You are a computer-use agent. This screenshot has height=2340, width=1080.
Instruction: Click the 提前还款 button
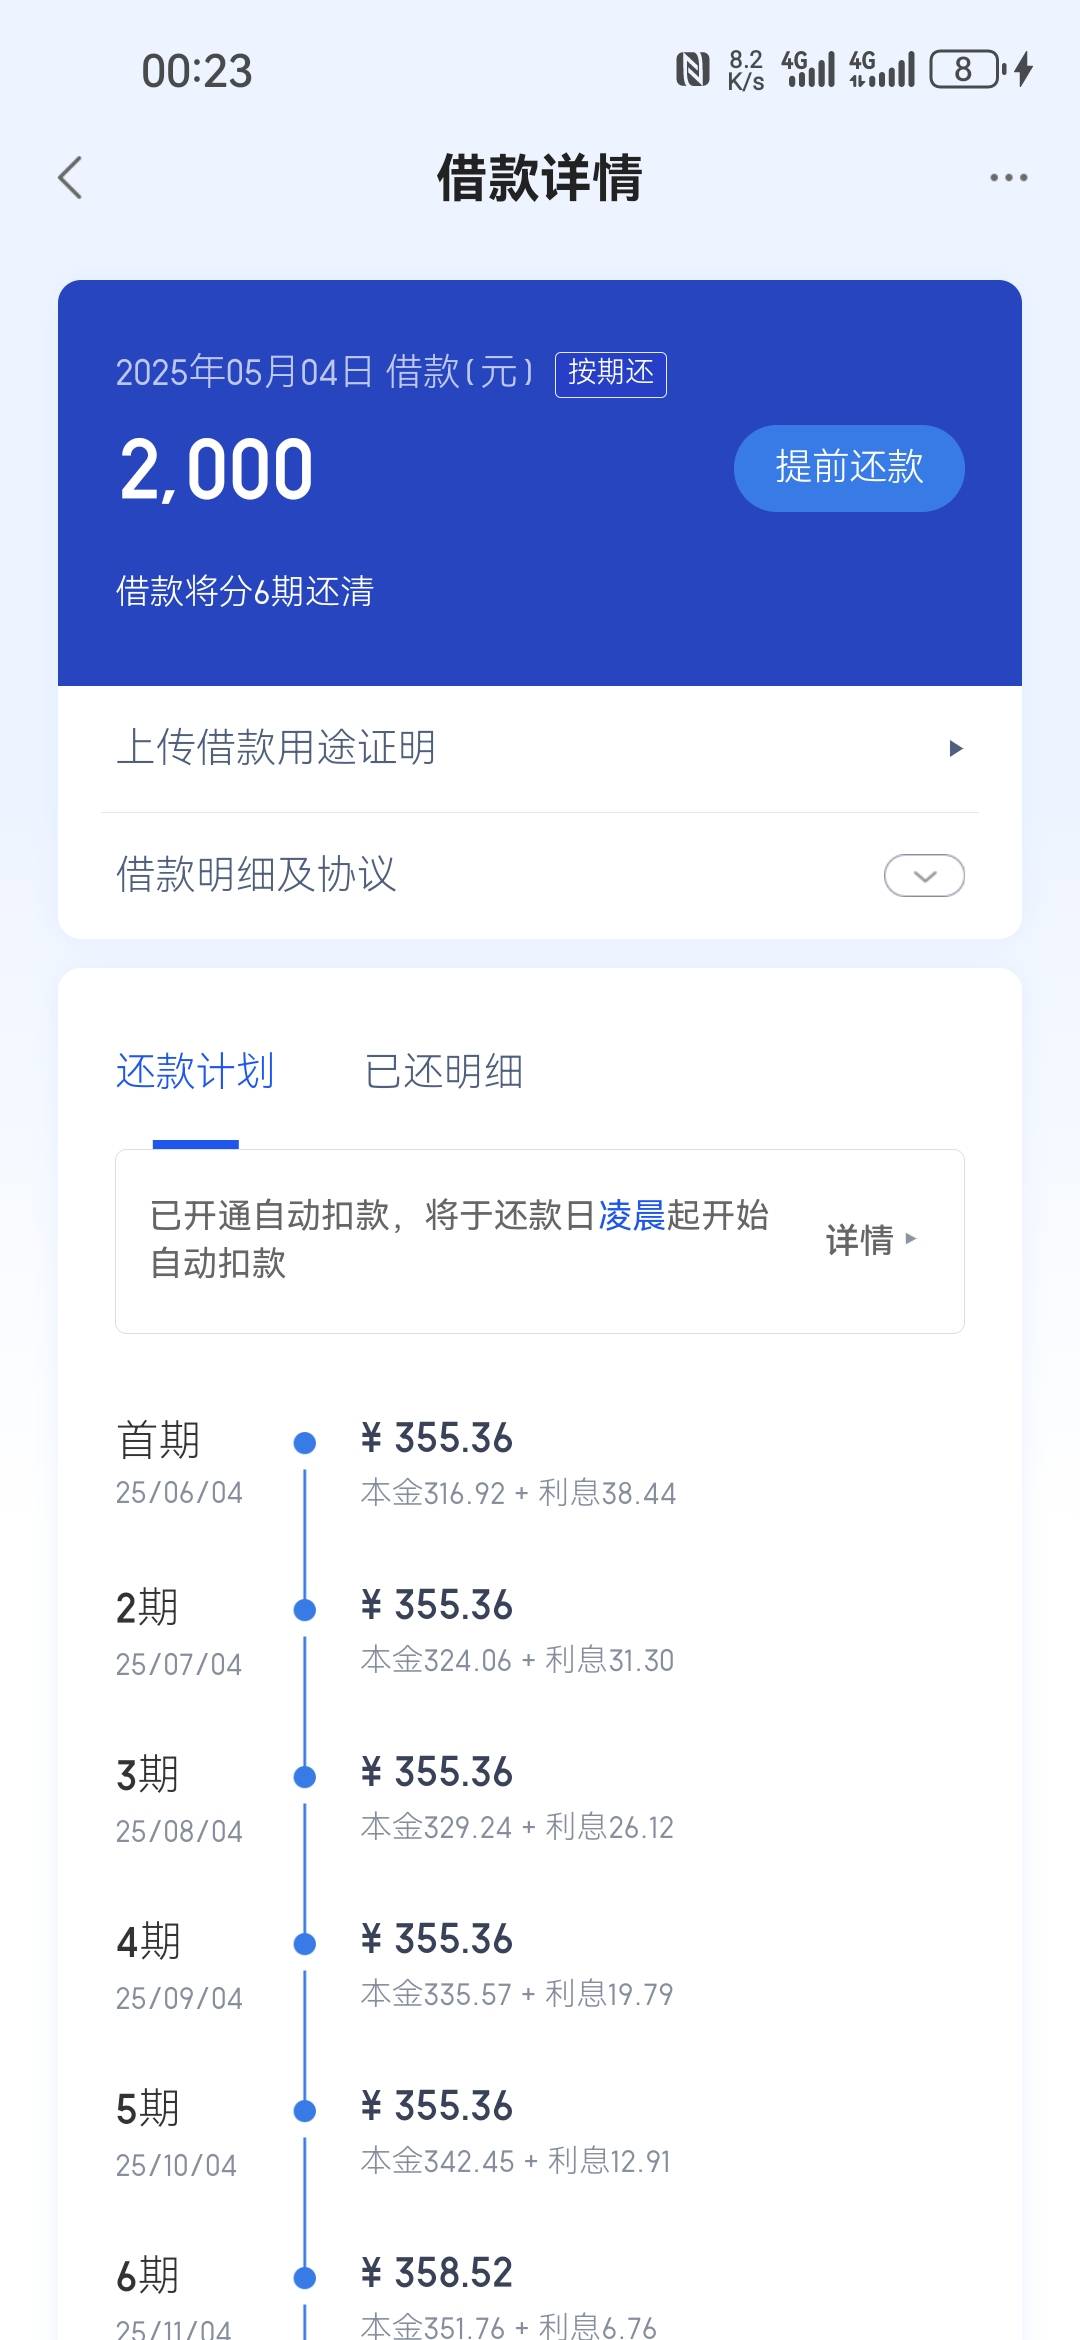[x=849, y=468]
